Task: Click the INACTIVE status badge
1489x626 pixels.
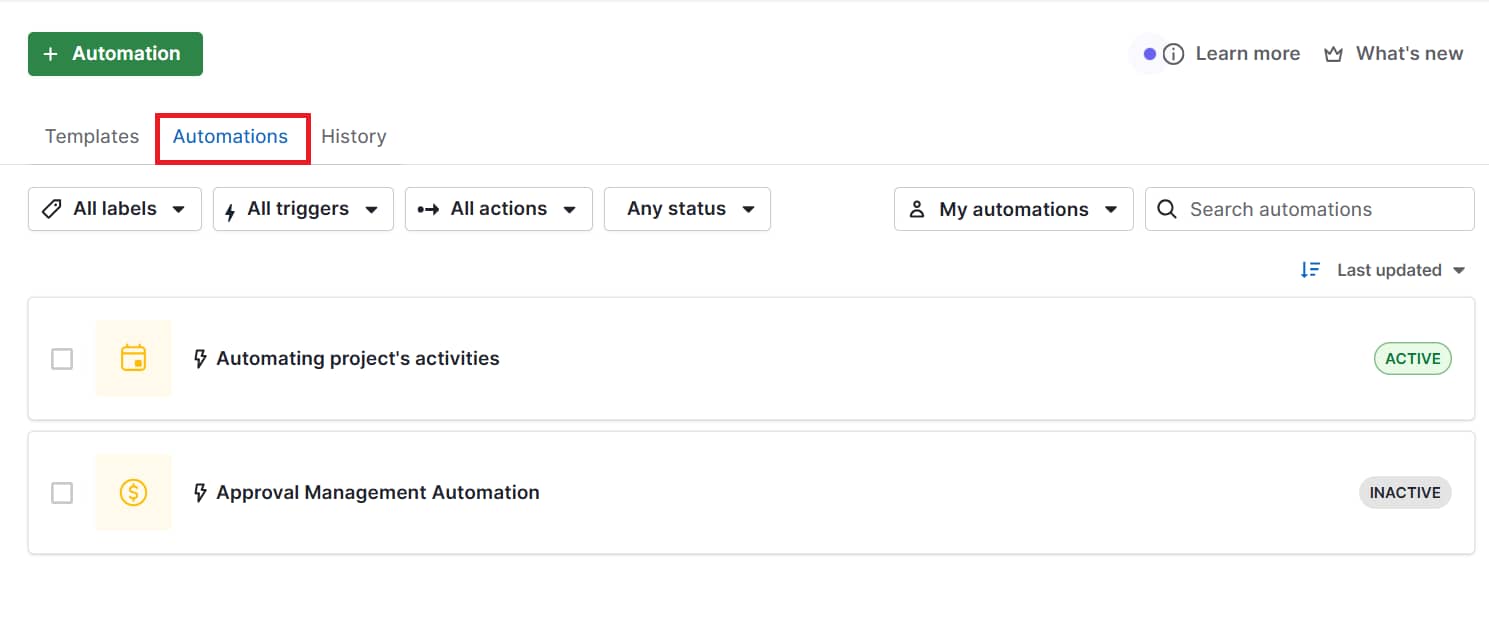Action: pos(1405,492)
